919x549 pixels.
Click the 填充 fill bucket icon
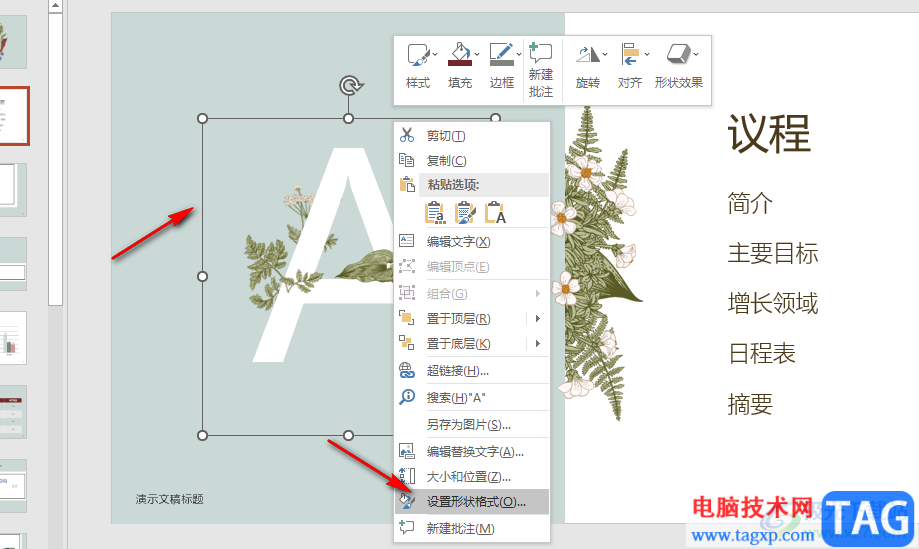[460, 54]
